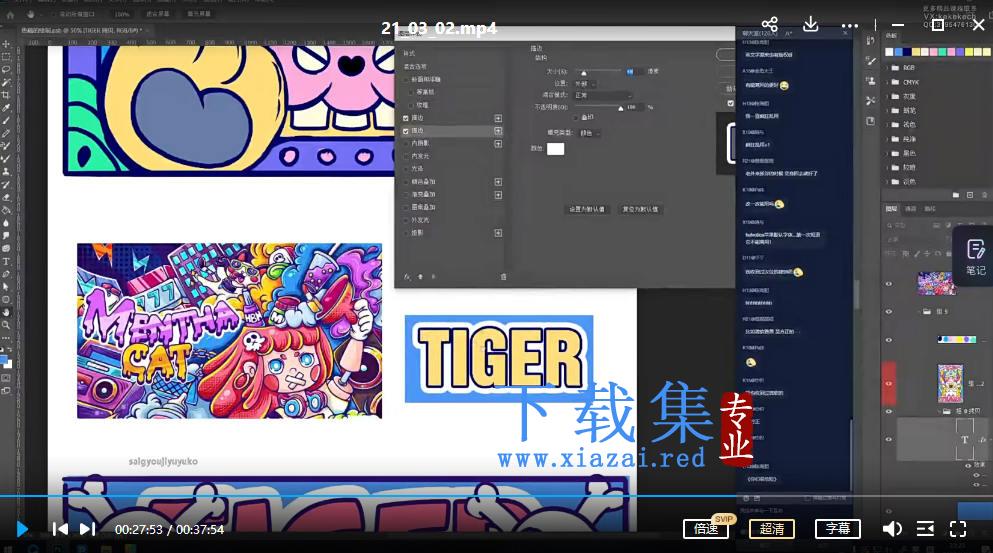Select the Pen tool
Screen dimensions: 993x553
[6, 274]
